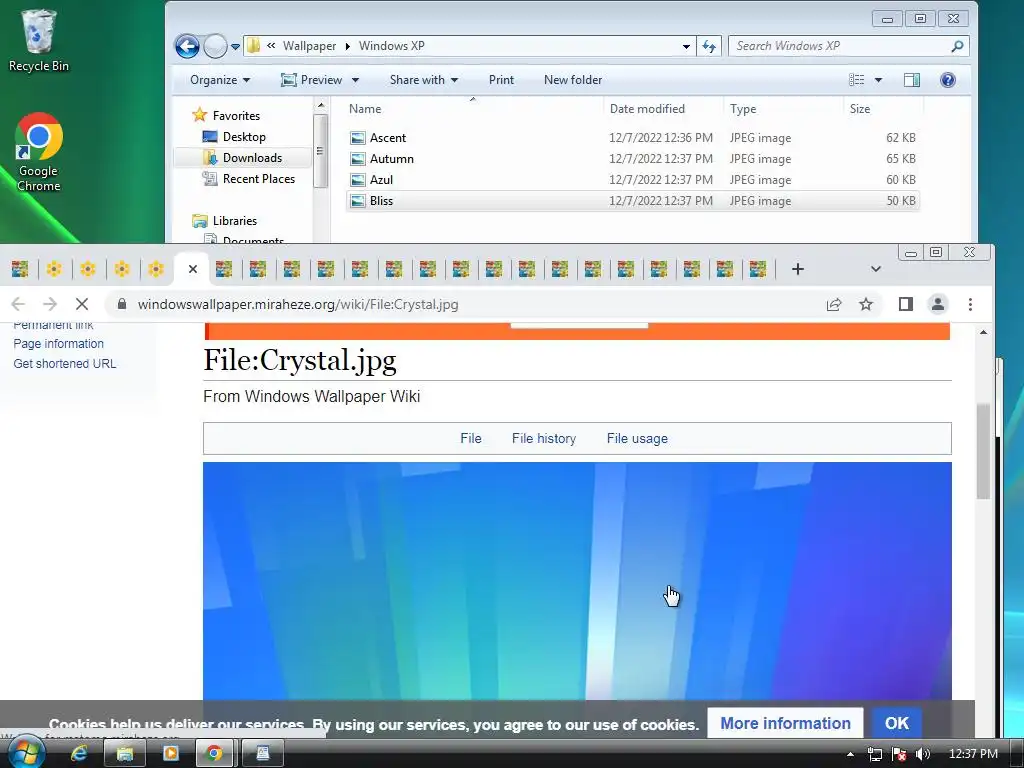The image size is (1024, 768).
Task: Click More information on the cookie banner
Action: pos(786,724)
